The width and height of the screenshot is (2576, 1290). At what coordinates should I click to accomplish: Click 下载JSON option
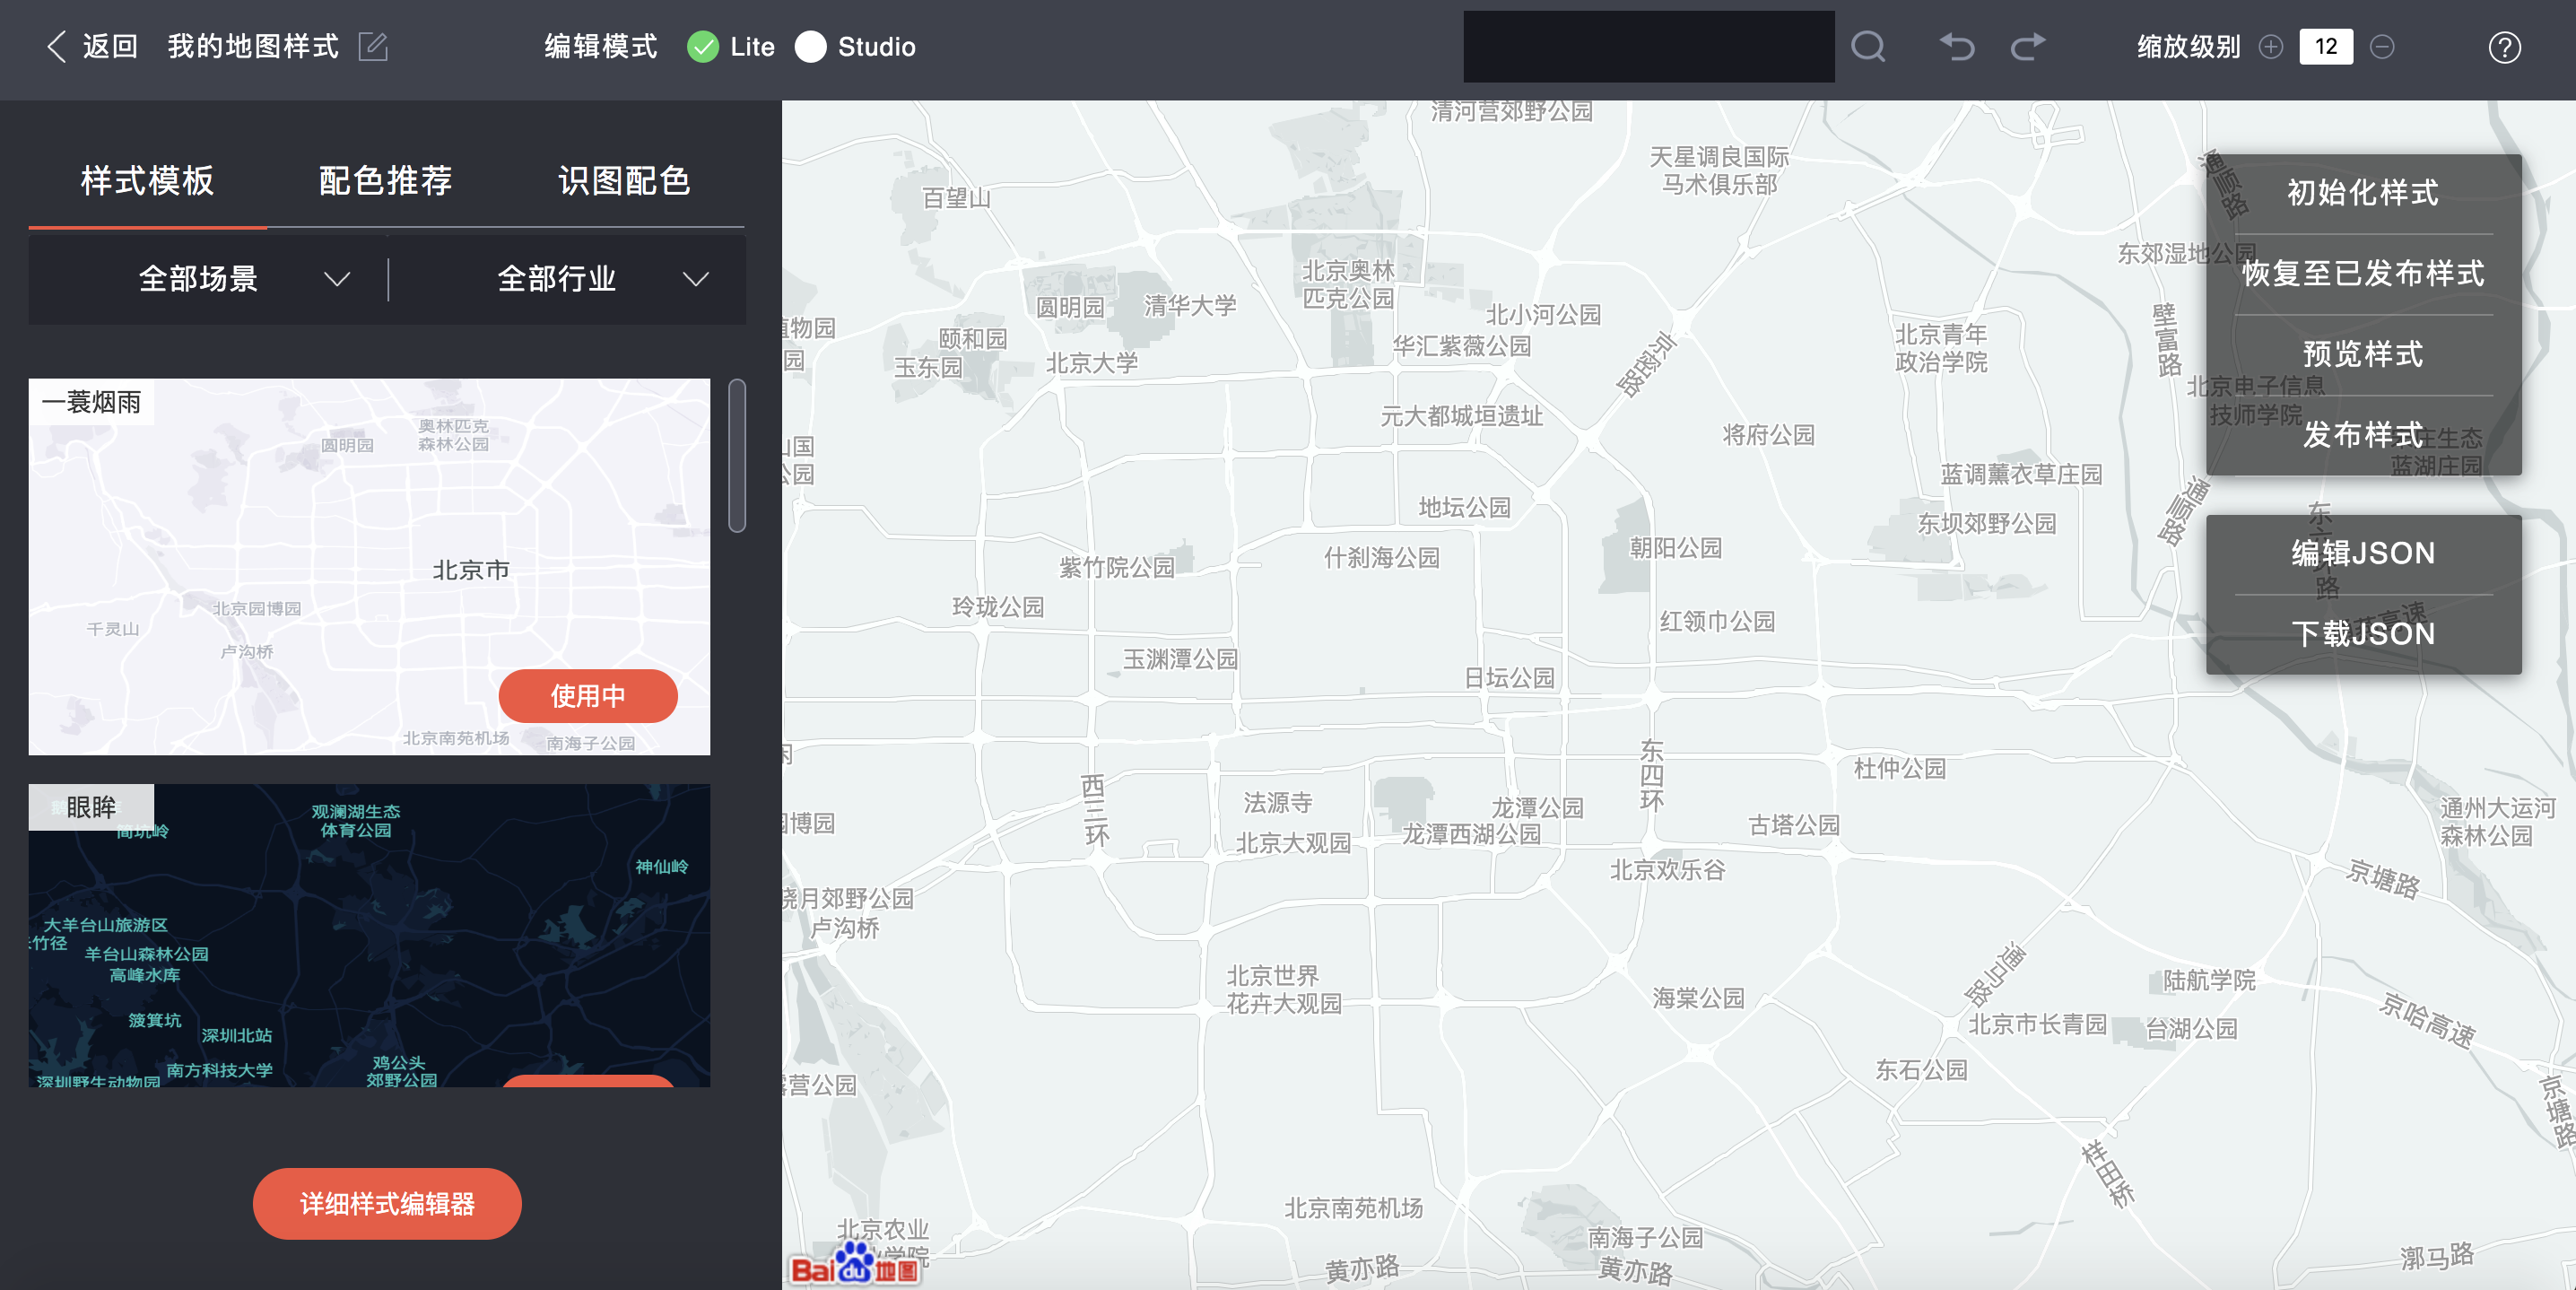tap(2363, 634)
